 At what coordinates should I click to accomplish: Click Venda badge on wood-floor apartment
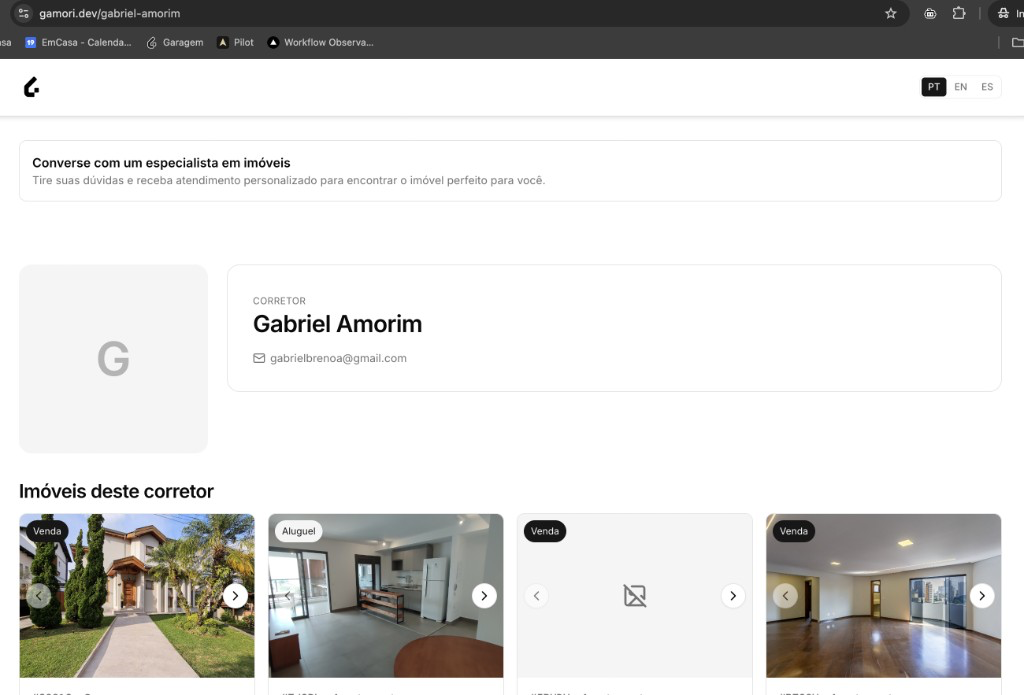(x=793, y=531)
